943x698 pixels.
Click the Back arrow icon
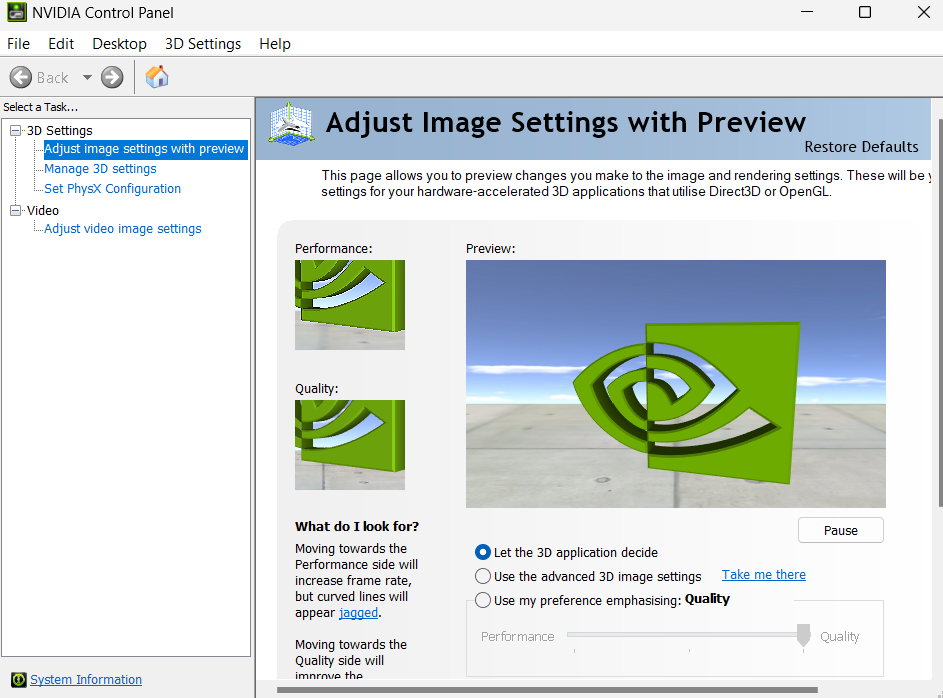(21, 78)
